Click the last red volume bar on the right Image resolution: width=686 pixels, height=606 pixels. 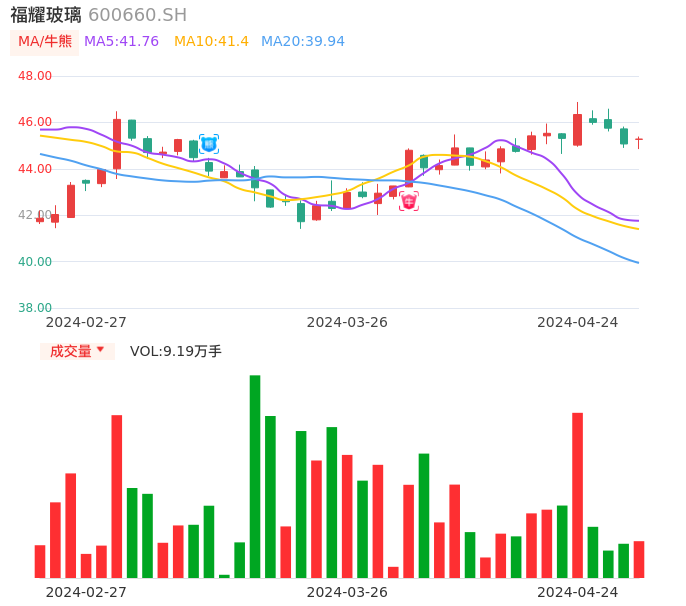click(639, 560)
